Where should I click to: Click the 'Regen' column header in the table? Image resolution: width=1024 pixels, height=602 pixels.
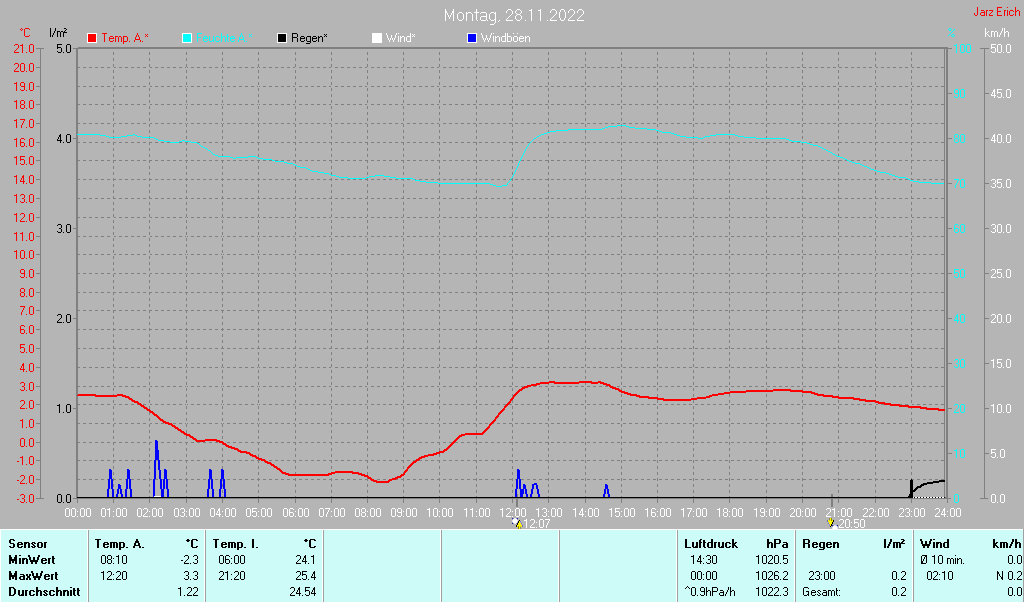coord(820,544)
